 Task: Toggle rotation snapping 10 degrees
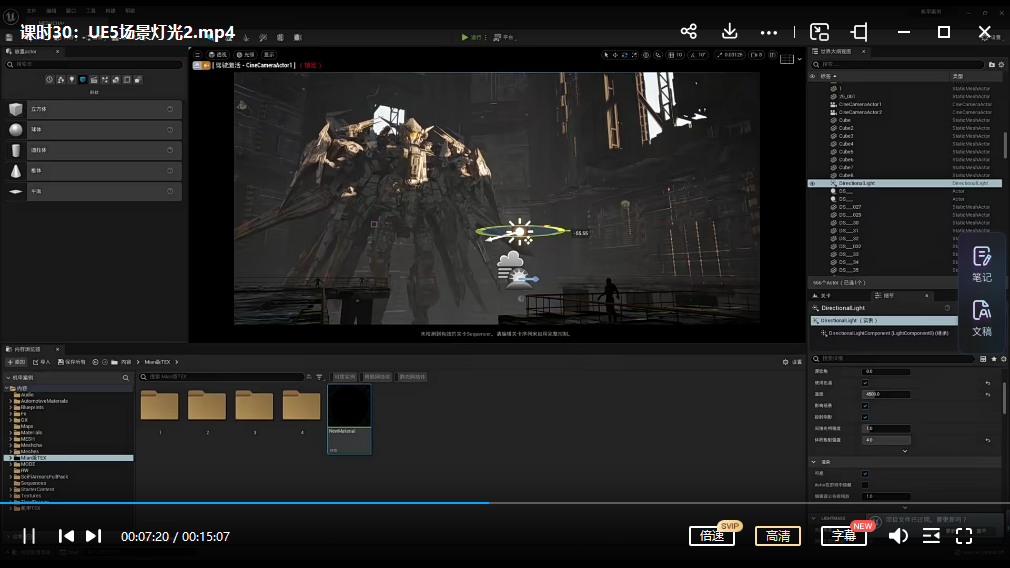[698, 55]
